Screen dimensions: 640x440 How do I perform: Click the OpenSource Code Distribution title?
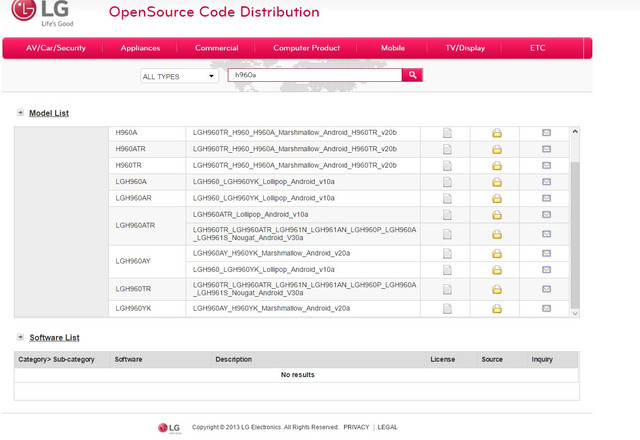pyautogui.click(x=214, y=12)
